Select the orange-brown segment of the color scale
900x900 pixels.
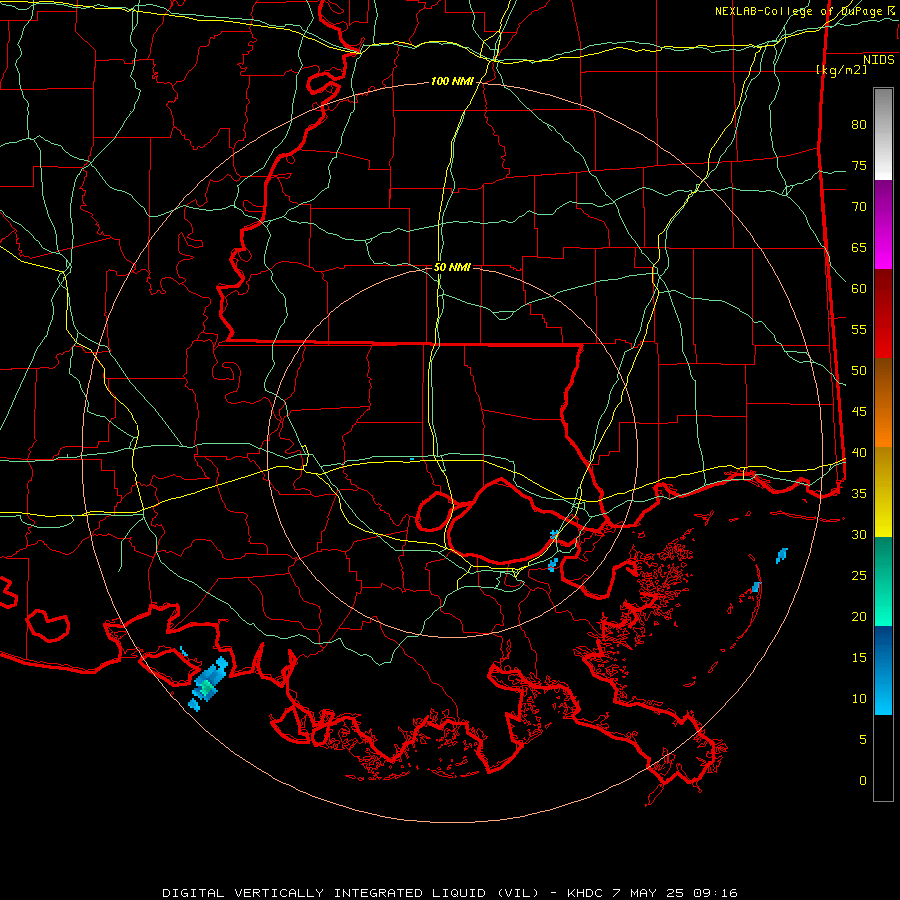point(883,403)
